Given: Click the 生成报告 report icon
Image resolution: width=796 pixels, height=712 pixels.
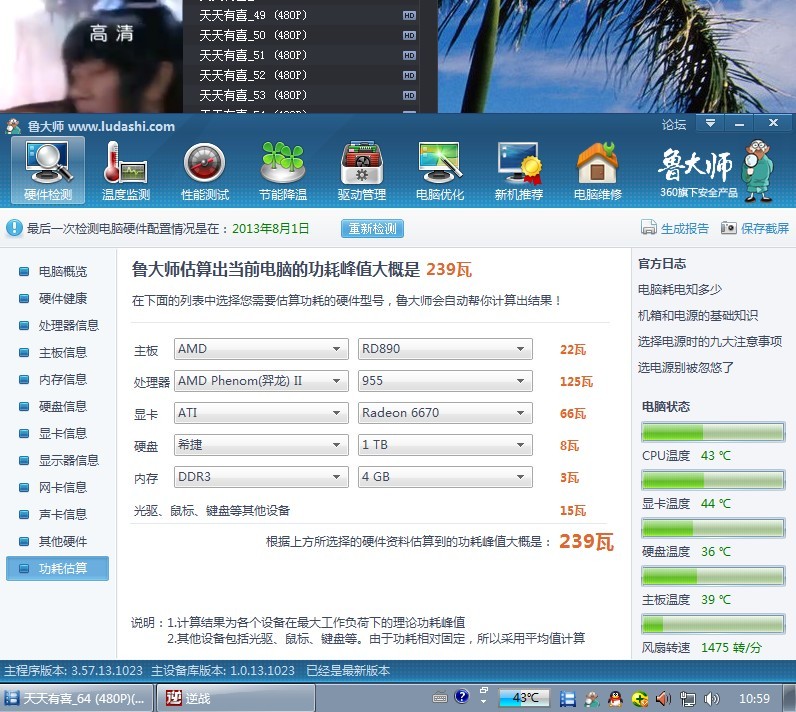Looking at the screenshot, I should coord(649,227).
